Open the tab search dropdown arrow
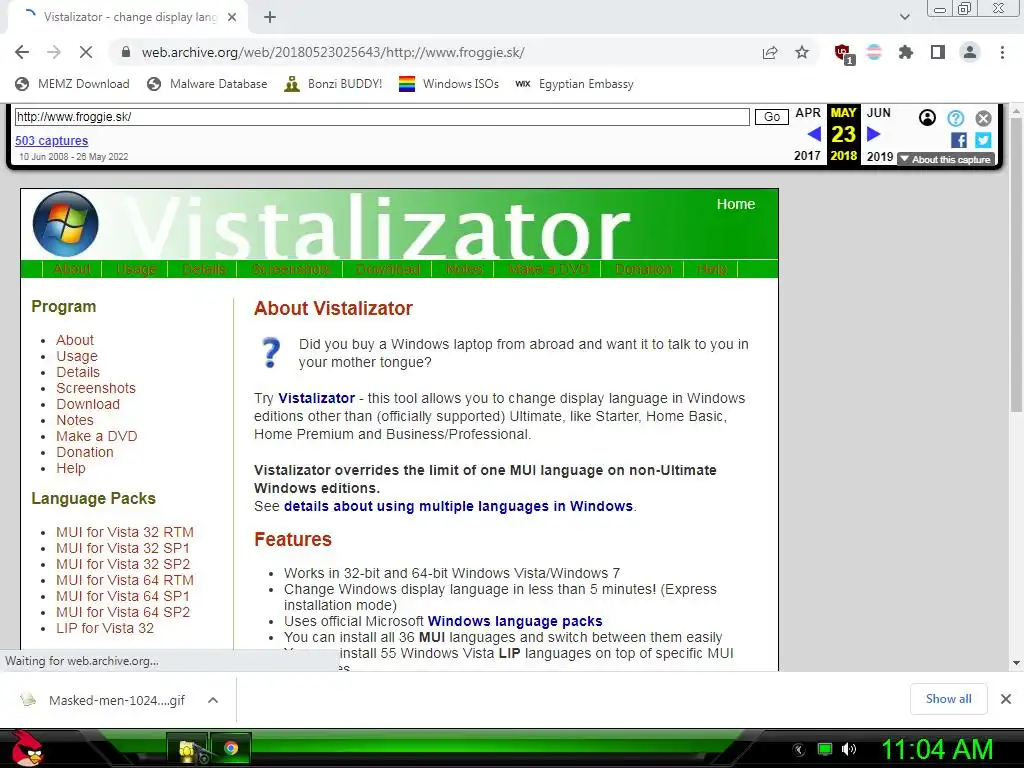Screen dimensions: 1024x768 point(904,17)
